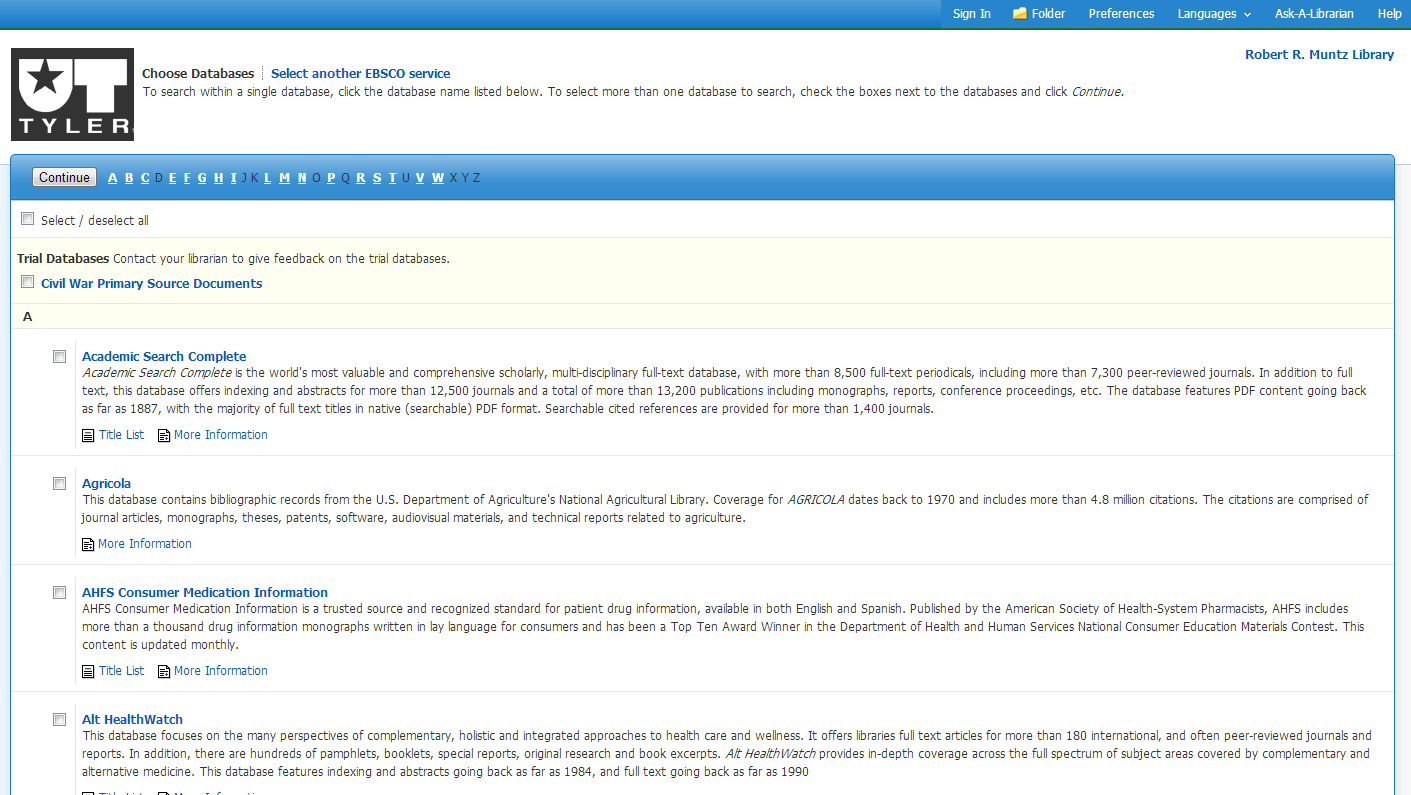Viewport: 1411px width, 795px height.
Task: Click Title List icon under AHFS Consumer Medication
Action: click(x=88, y=671)
